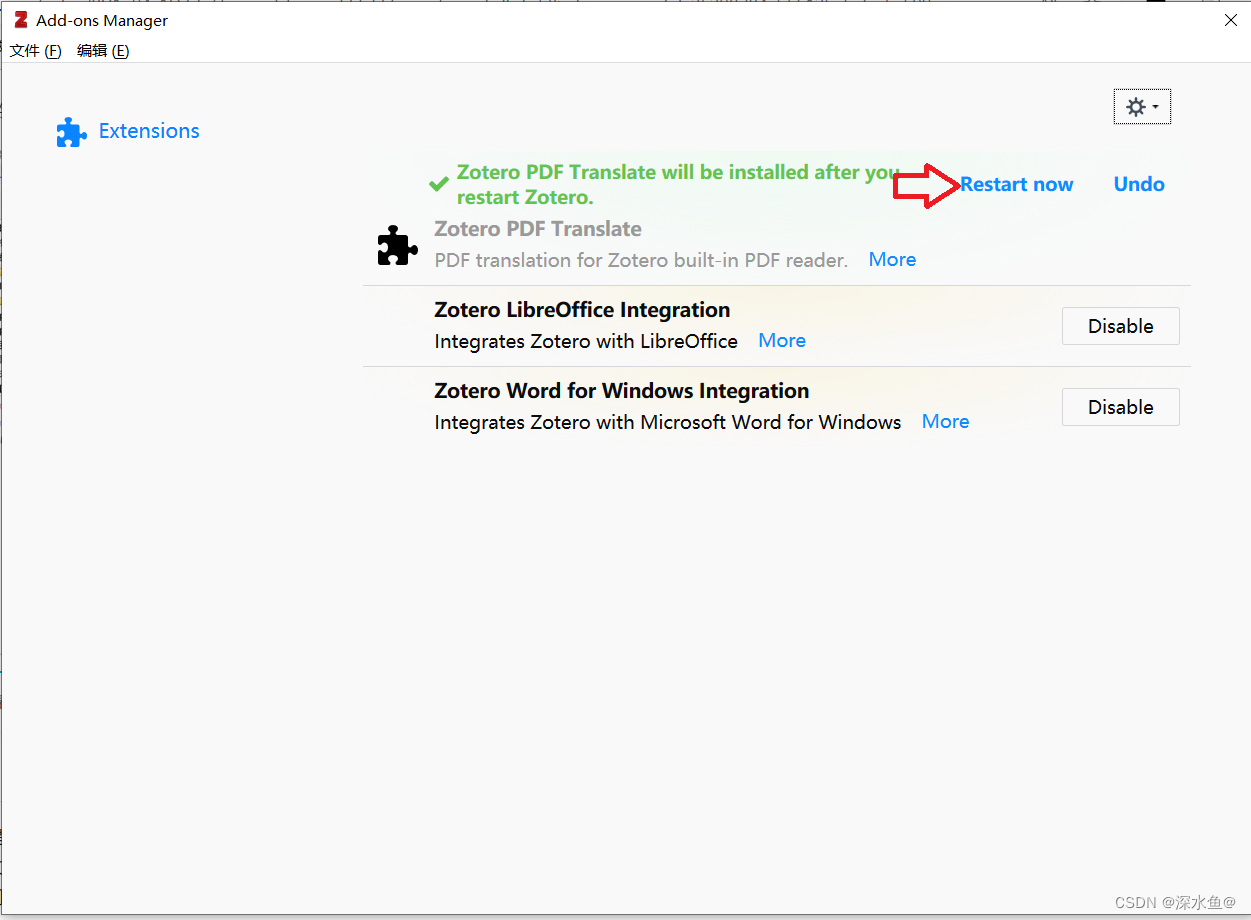Click the Zotero logo in the title bar

21,20
